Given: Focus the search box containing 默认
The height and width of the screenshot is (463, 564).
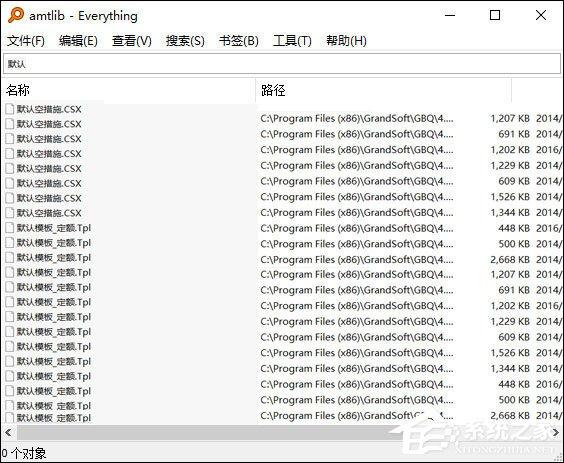Looking at the screenshot, I should point(282,64).
